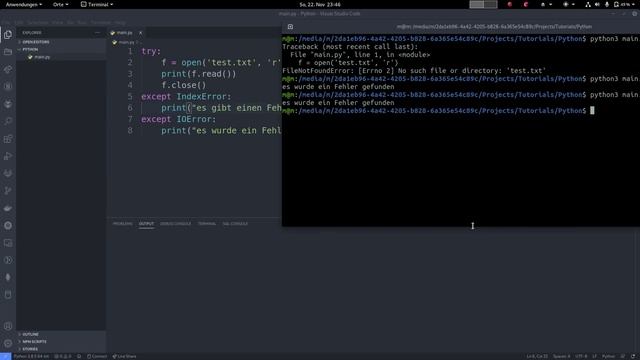Open the Explorer more actions ellipsis

coord(97,33)
